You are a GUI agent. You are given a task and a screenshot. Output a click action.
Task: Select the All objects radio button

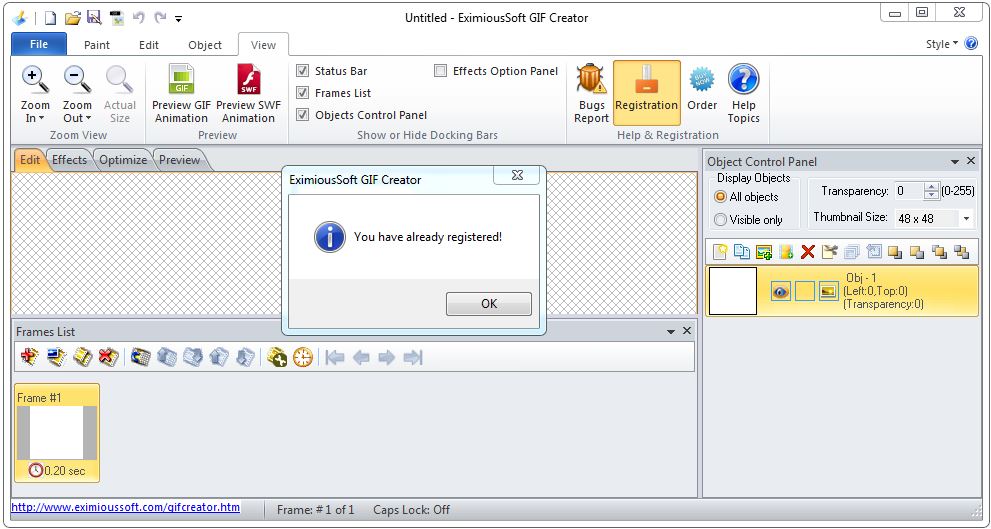pos(720,197)
